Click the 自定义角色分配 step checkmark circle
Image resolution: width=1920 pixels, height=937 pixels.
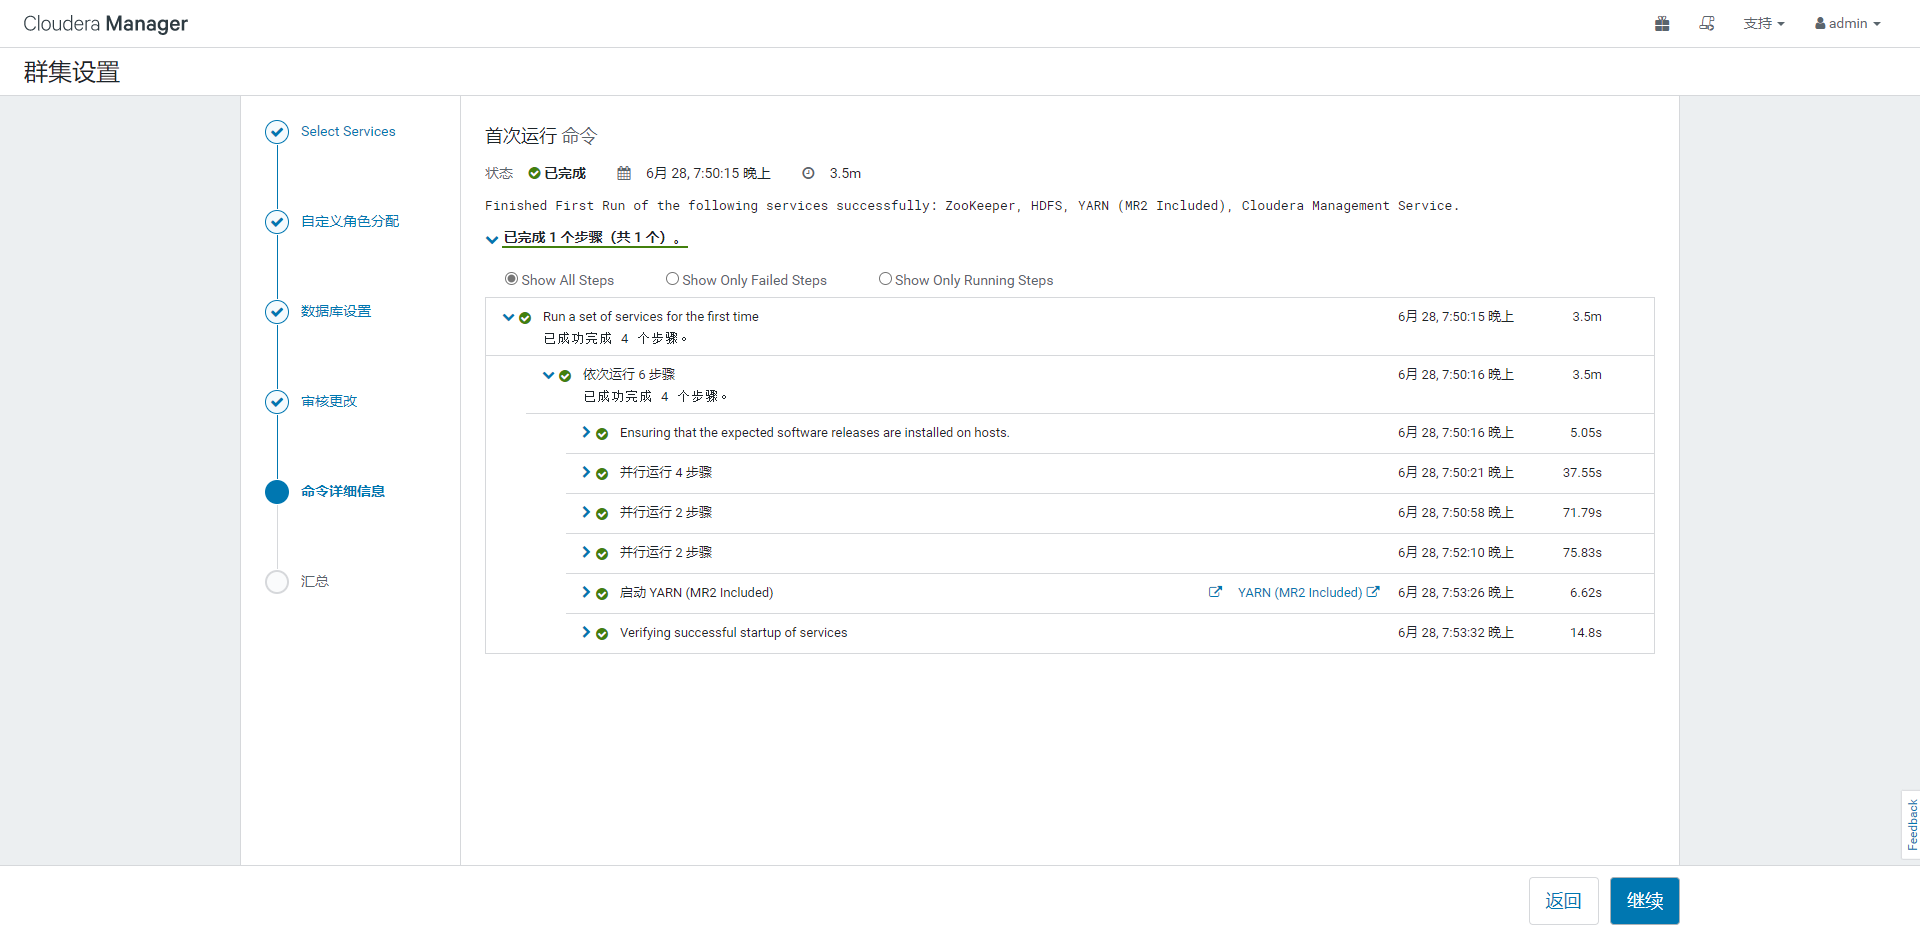[x=277, y=222]
